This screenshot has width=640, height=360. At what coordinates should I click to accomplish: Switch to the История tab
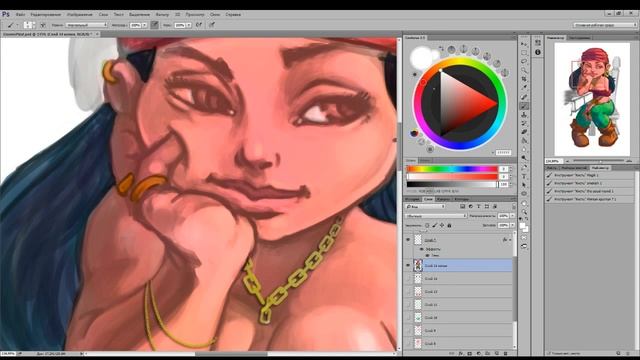pos(412,199)
